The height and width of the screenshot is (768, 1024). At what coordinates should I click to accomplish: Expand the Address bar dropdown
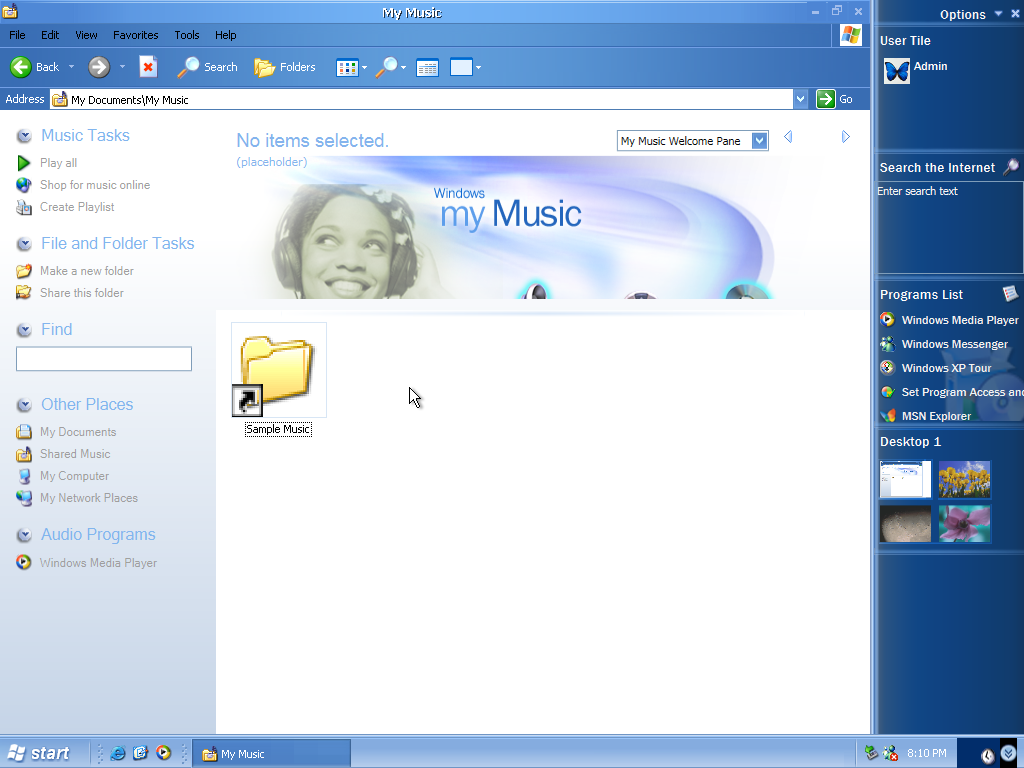click(800, 99)
